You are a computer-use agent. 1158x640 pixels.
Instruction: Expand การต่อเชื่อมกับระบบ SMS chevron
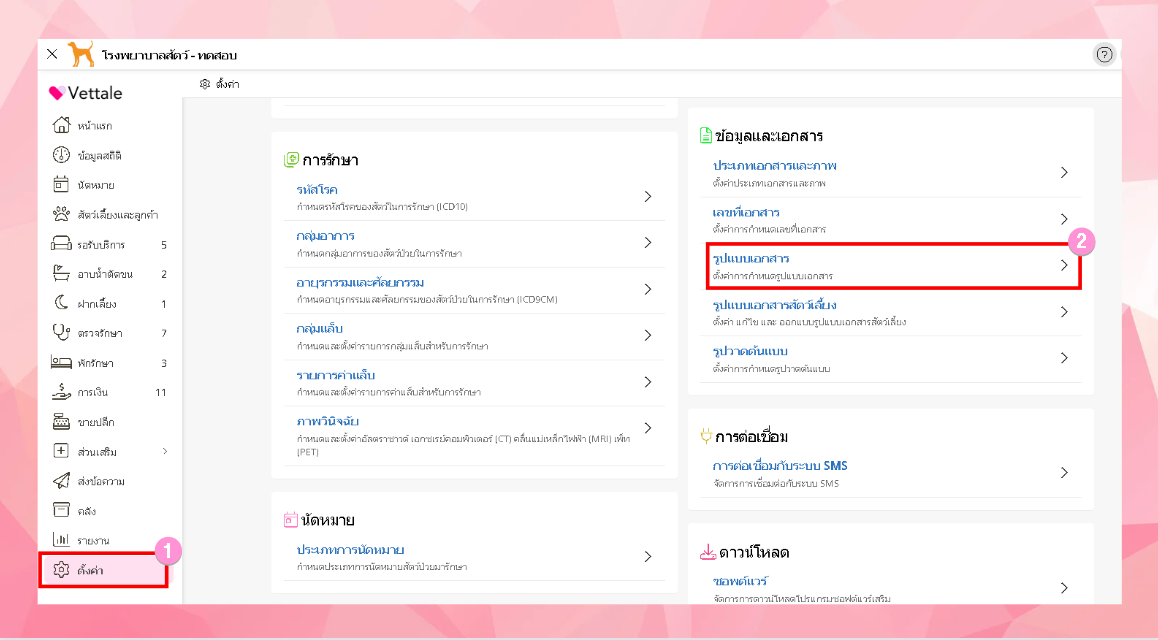tap(1064, 472)
